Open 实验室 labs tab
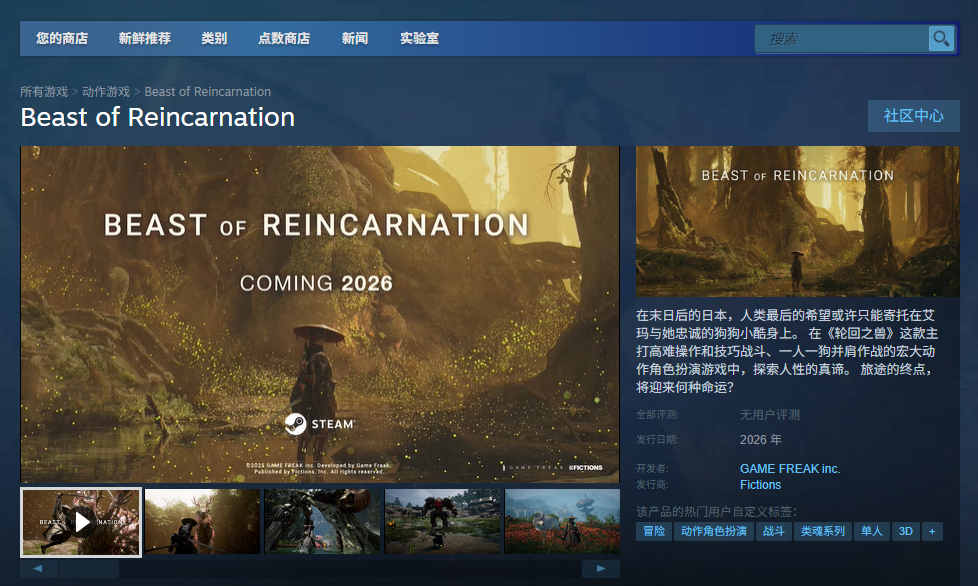The width and height of the screenshot is (978, 586). point(419,39)
